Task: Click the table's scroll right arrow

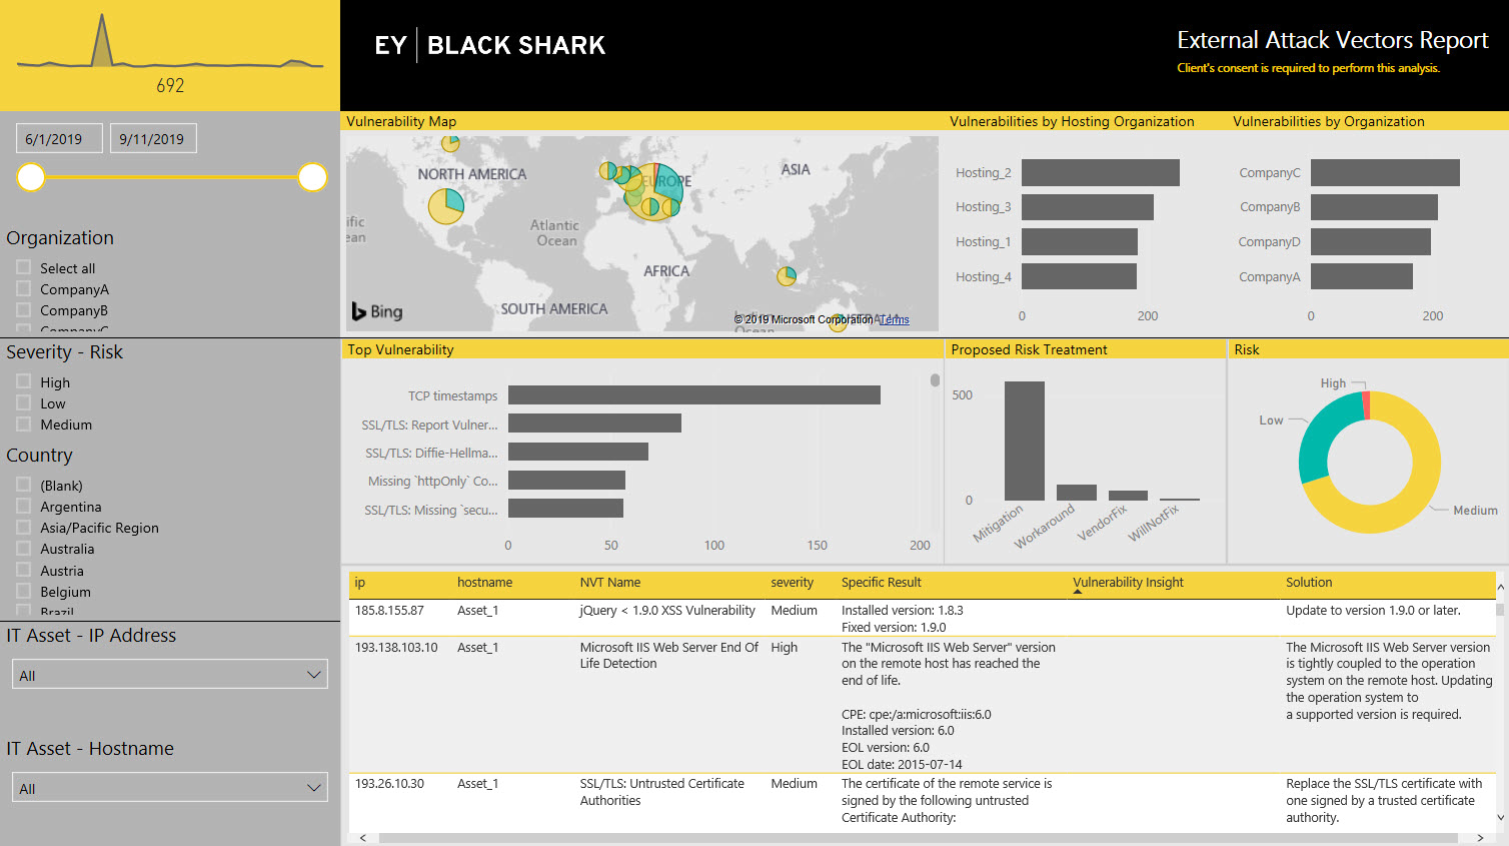Action: pyautogui.click(x=1480, y=838)
